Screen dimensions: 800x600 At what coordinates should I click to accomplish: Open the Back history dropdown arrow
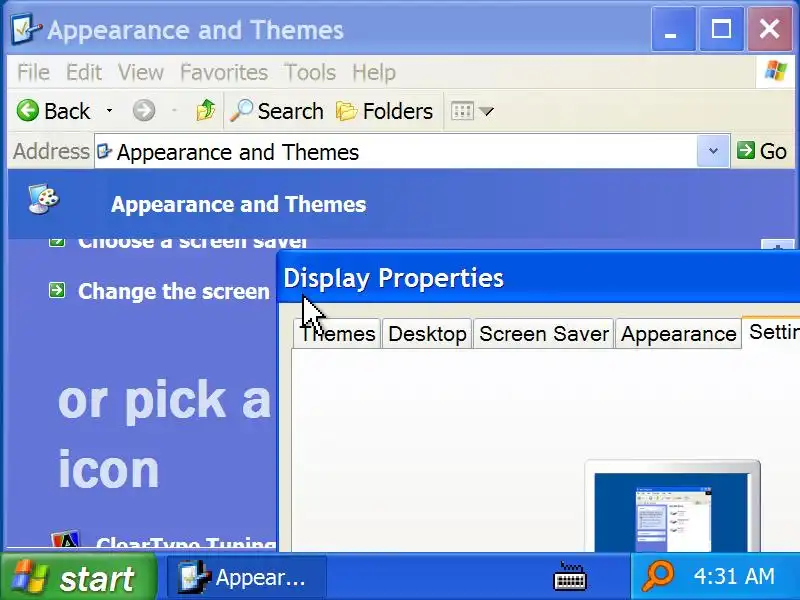[x=109, y=110]
